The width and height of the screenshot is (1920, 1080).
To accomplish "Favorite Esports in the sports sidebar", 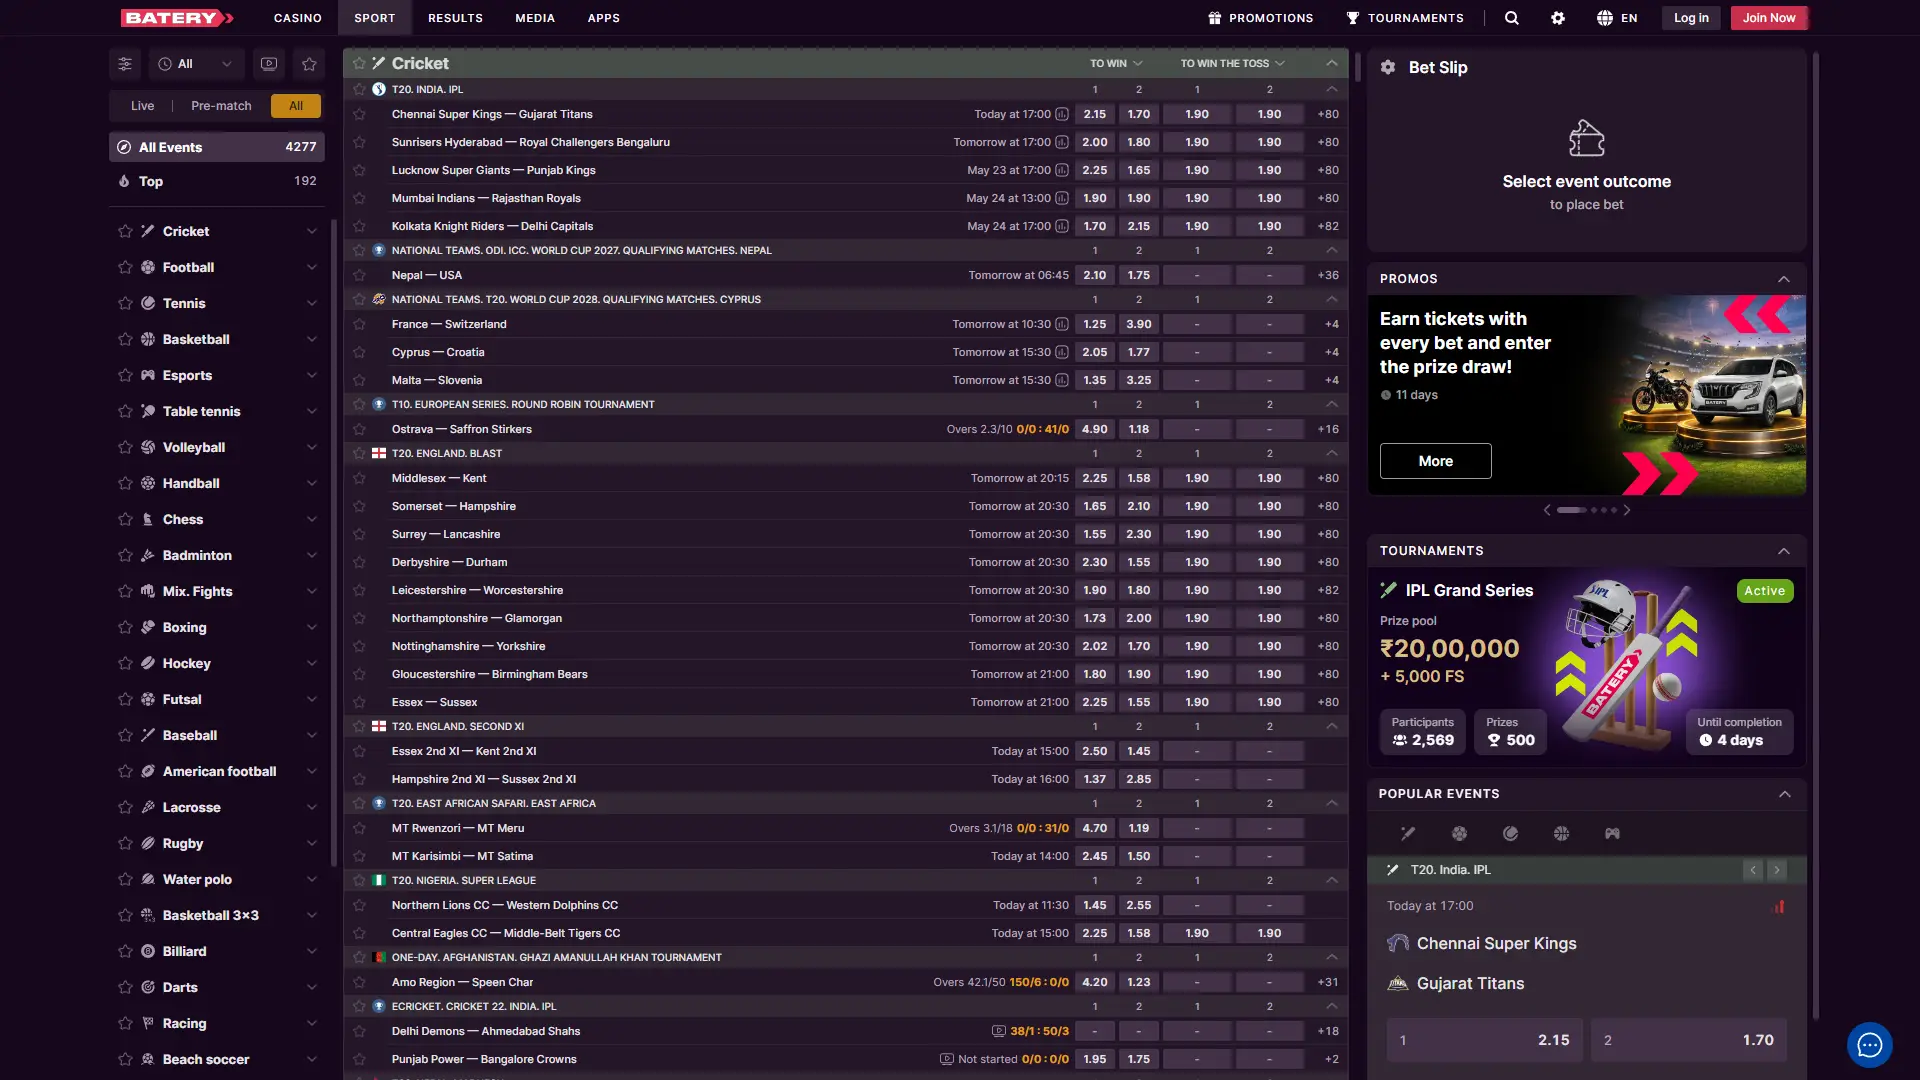I will 125,375.
